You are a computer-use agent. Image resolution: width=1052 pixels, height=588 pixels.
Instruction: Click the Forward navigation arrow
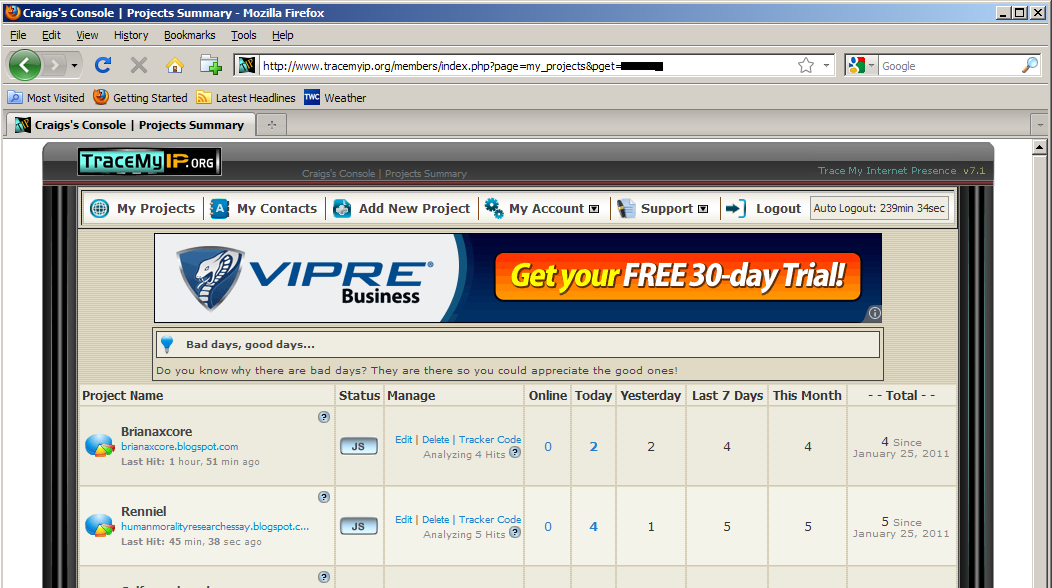tap(55, 65)
